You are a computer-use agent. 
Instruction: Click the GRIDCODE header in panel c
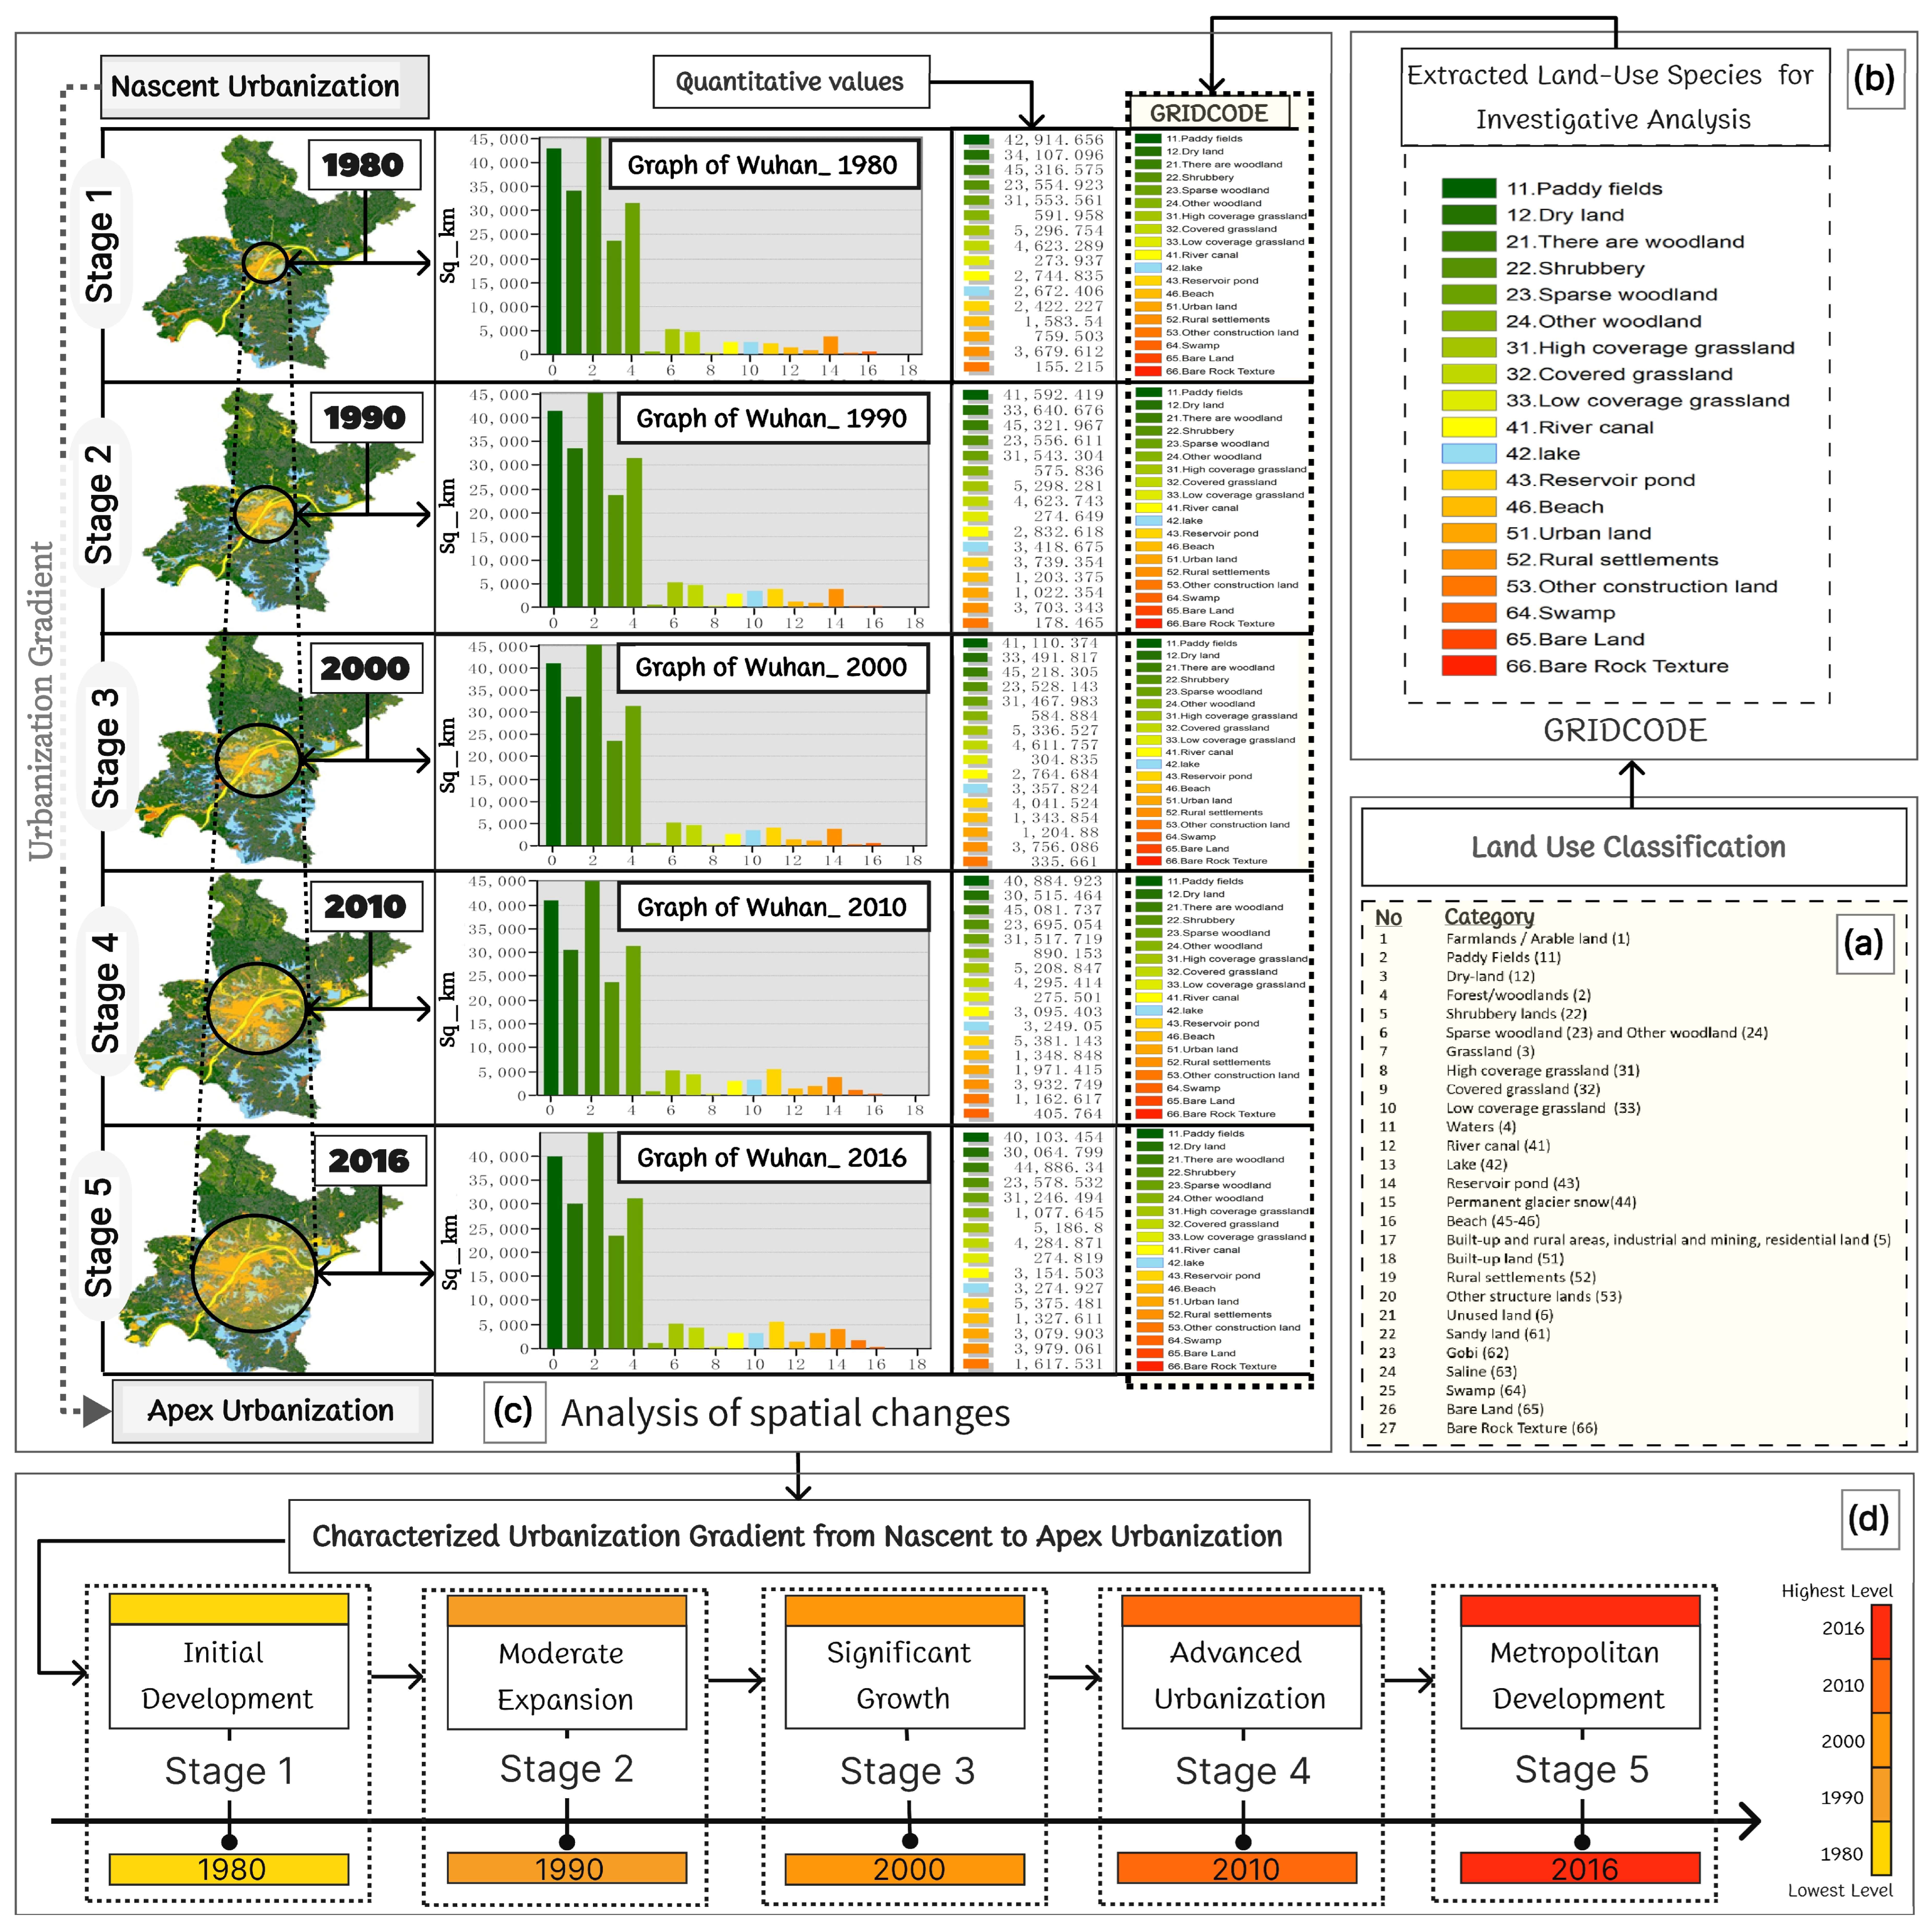coord(1208,113)
